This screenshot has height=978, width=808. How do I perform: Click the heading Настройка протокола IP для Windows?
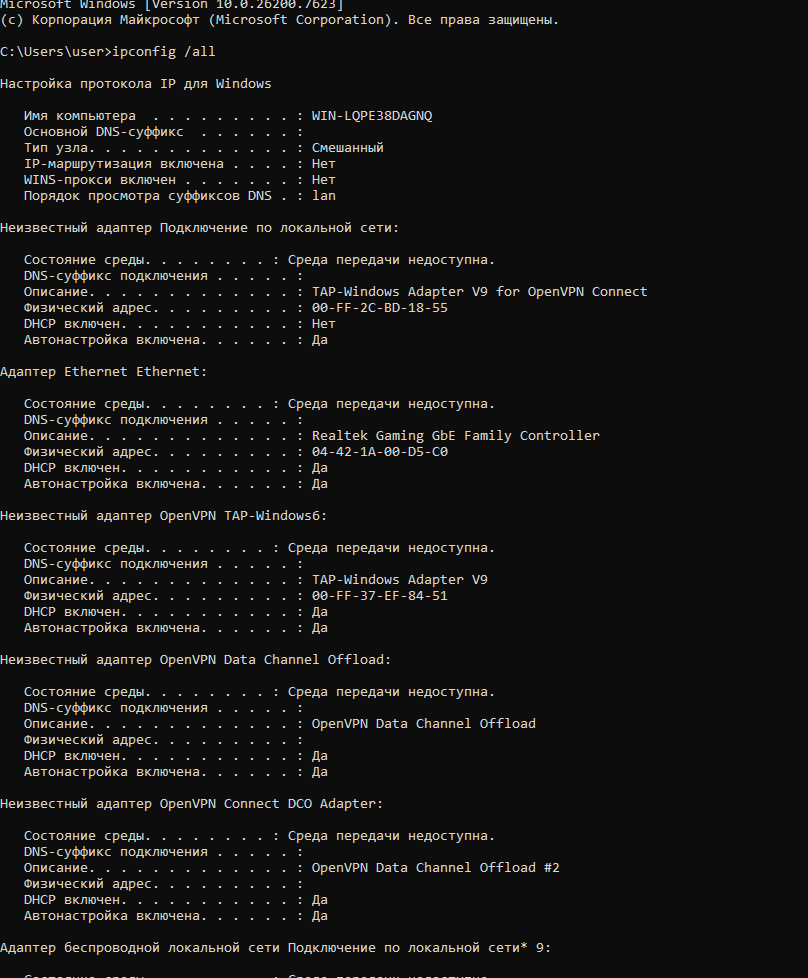pos(136,83)
